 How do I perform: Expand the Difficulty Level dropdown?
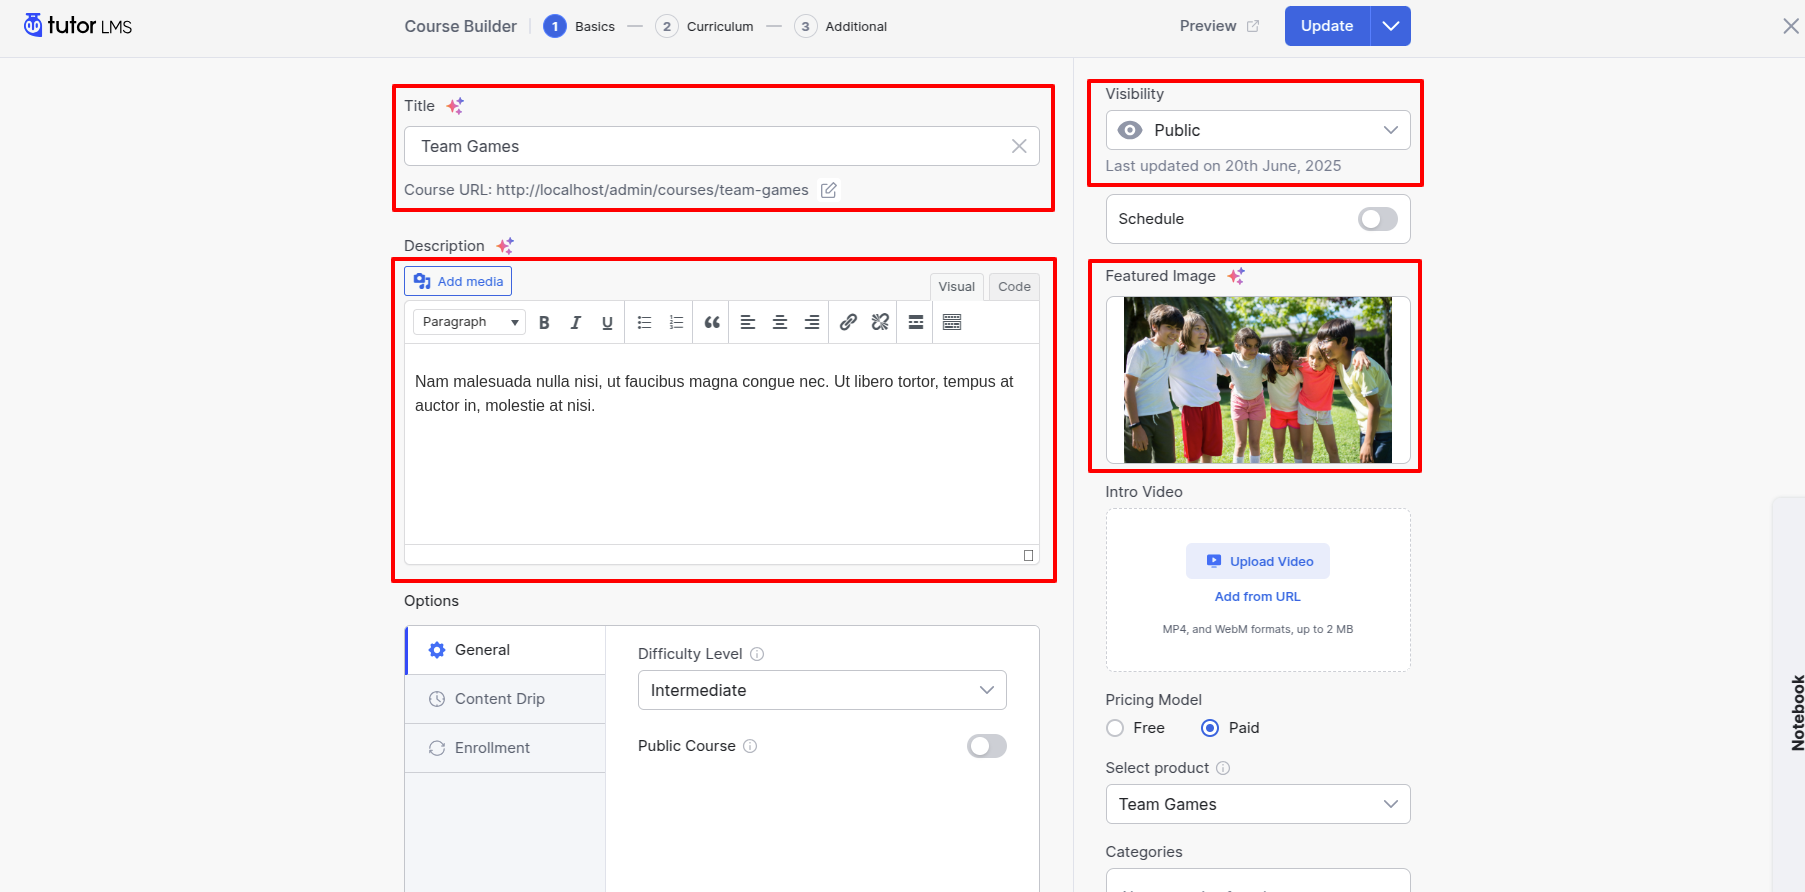tap(821, 690)
